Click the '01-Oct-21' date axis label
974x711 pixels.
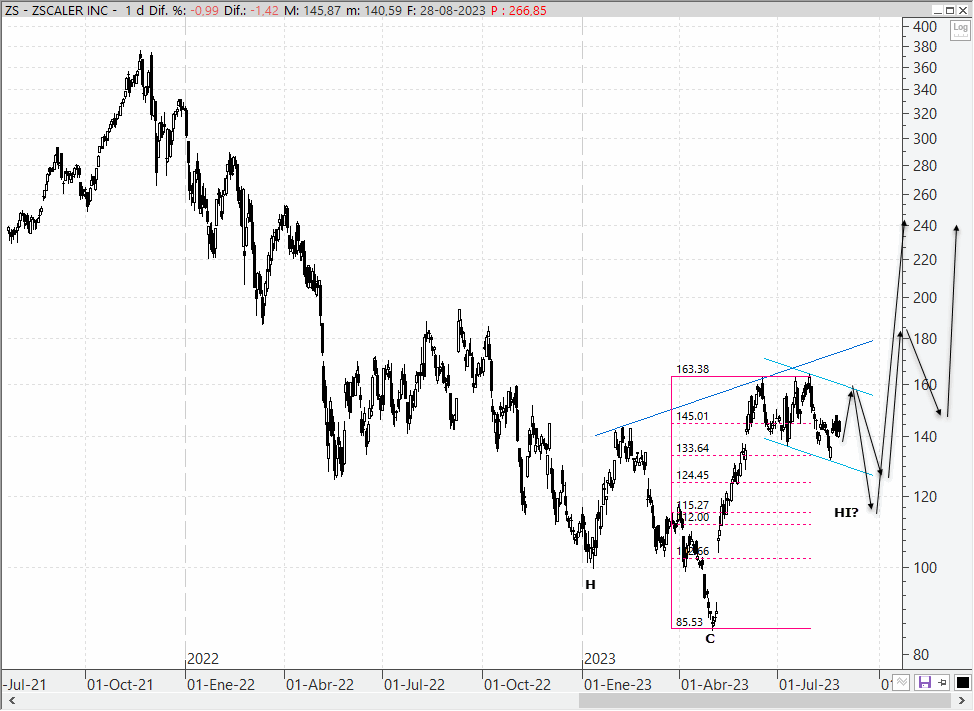pyautogui.click(x=120, y=684)
